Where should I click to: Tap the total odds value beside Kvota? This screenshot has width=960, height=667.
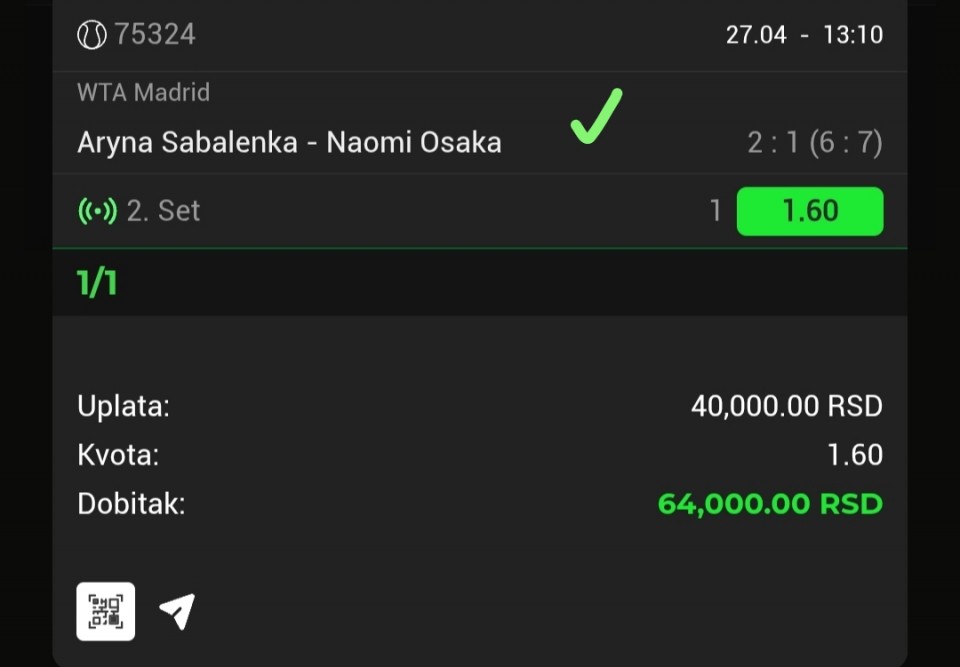[854, 455]
